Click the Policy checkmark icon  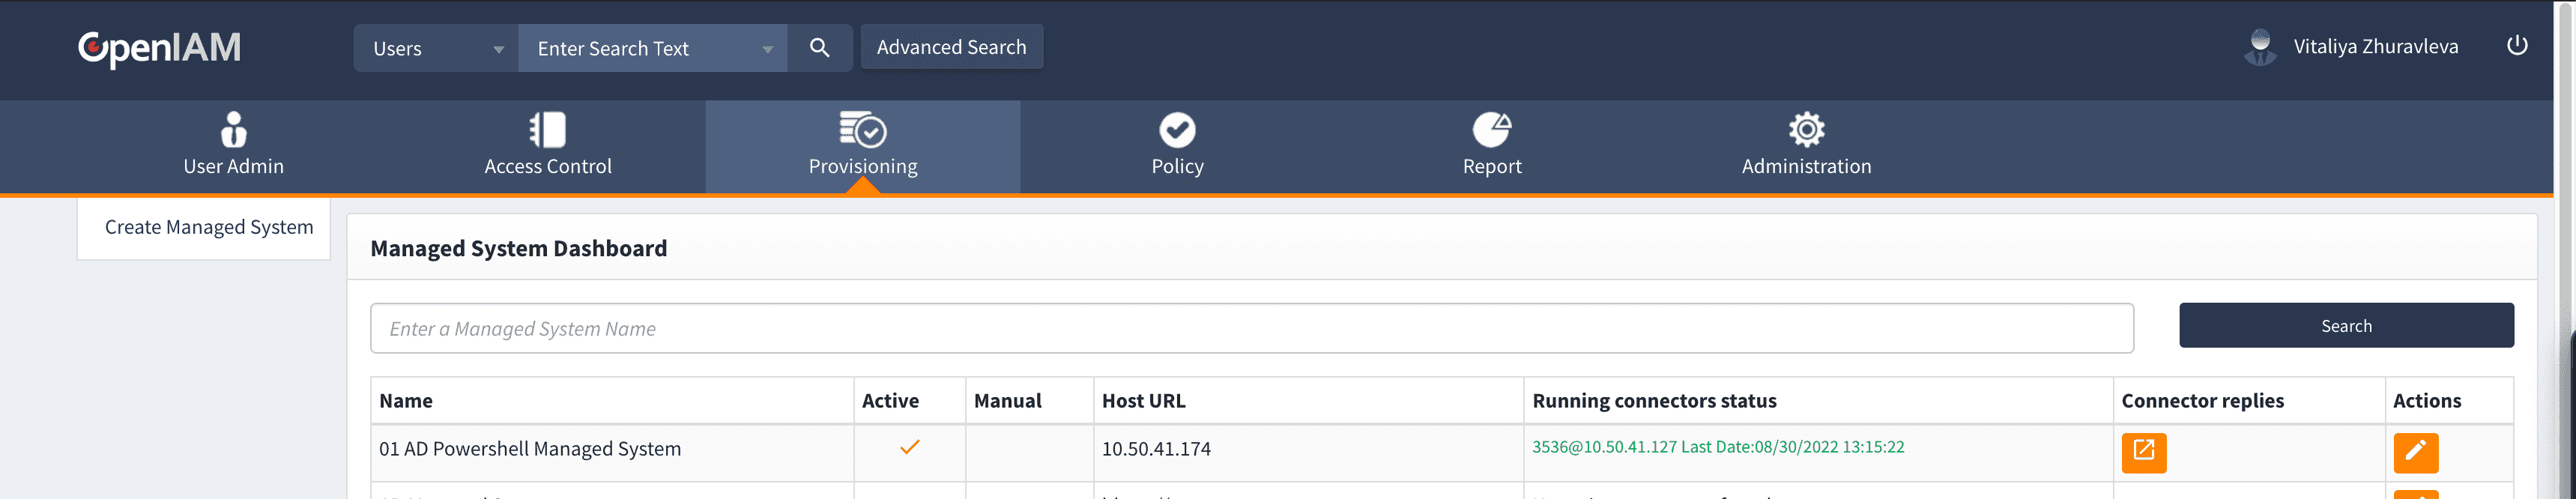pyautogui.click(x=1176, y=130)
